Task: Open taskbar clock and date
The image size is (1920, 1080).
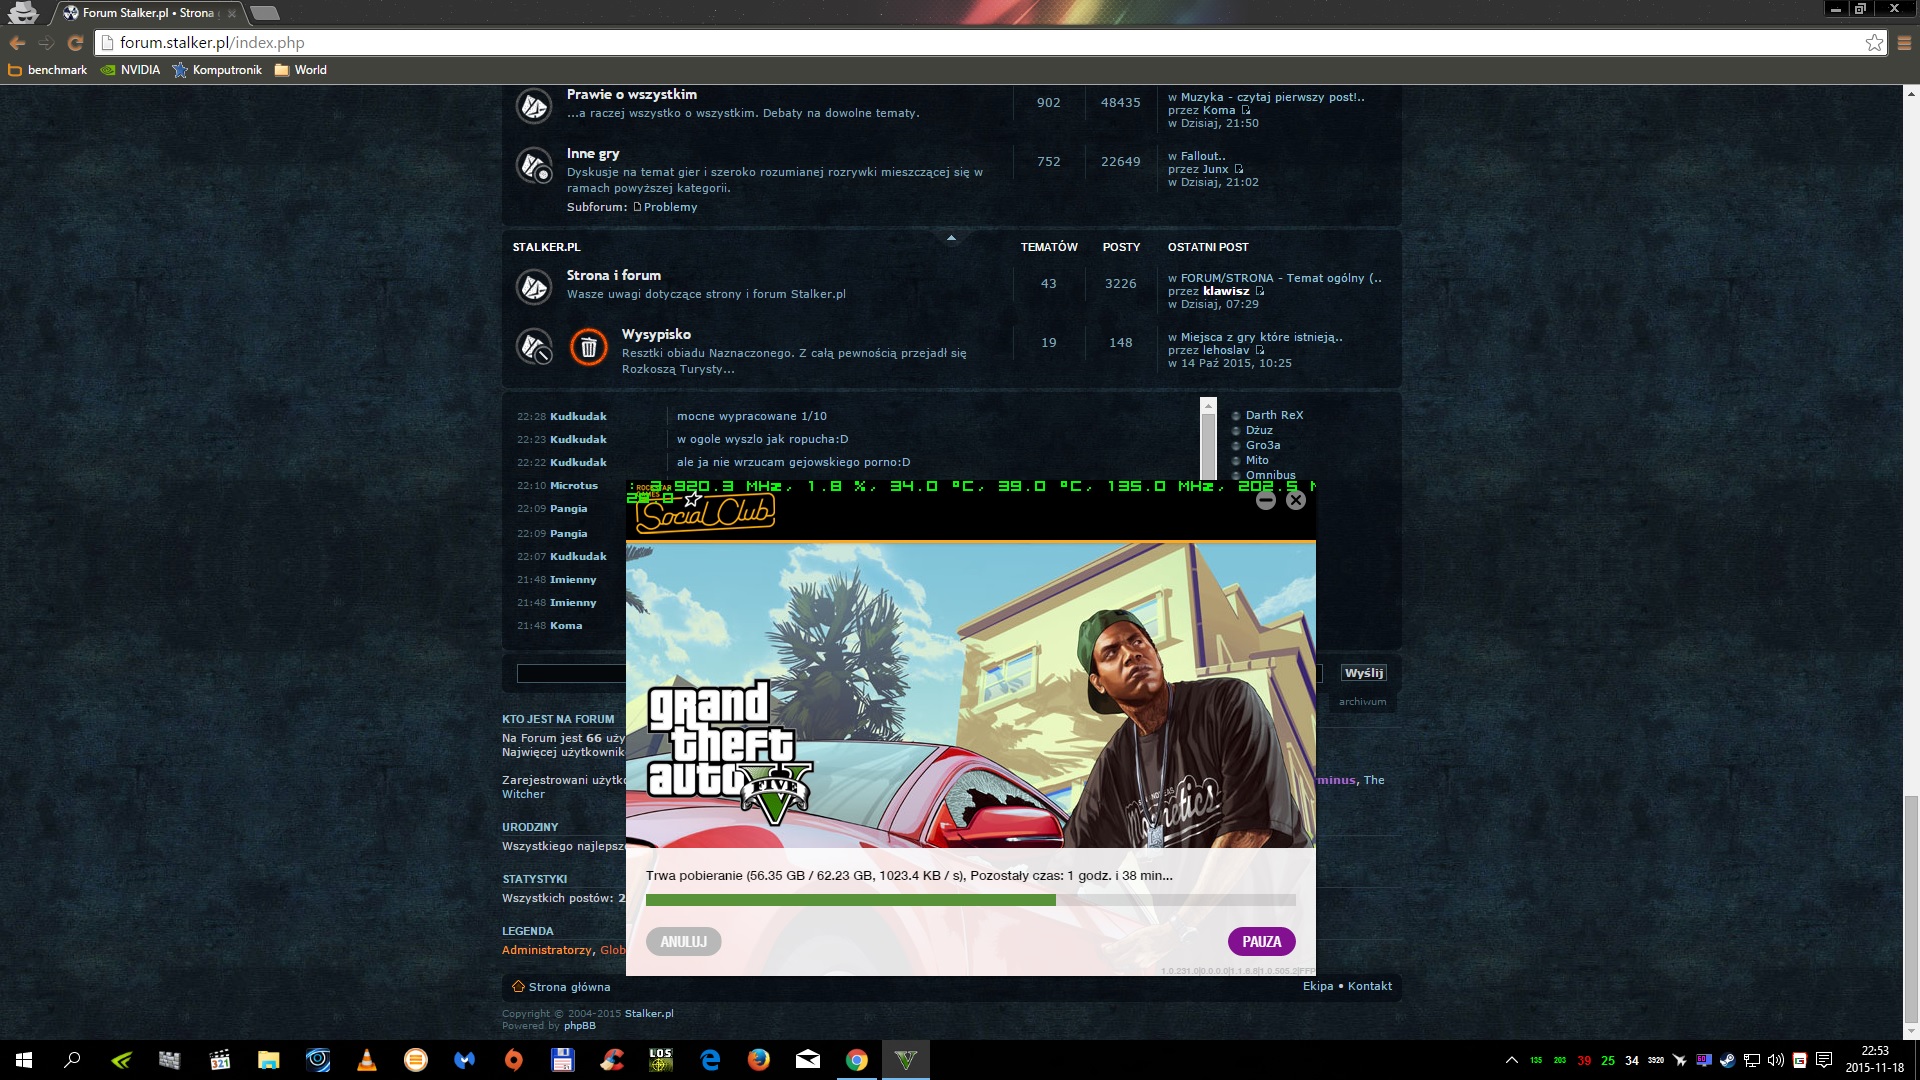Action: (x=1875, y=1060)
